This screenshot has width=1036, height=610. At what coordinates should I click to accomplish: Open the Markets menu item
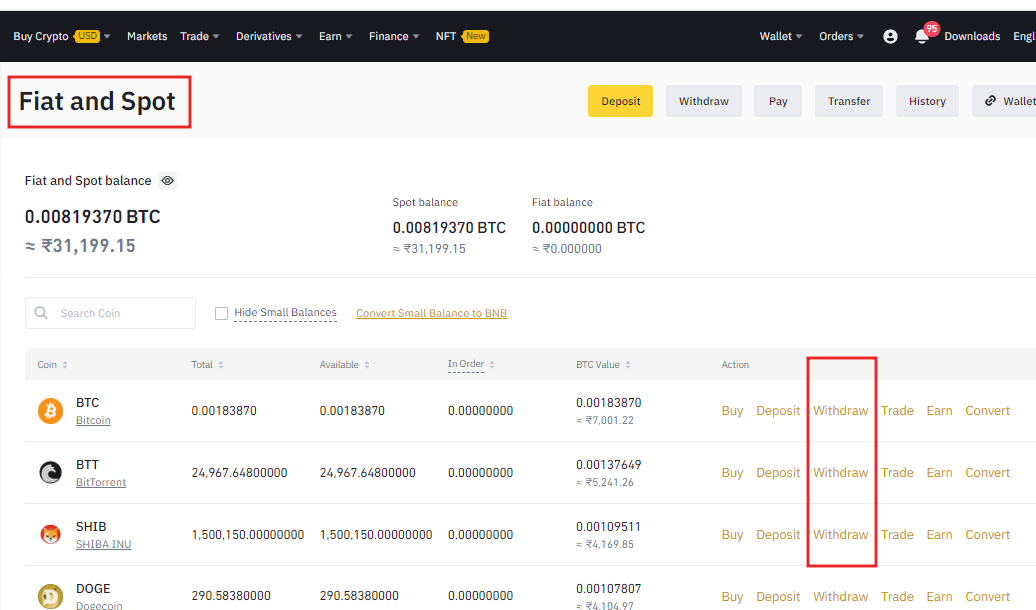147,36
